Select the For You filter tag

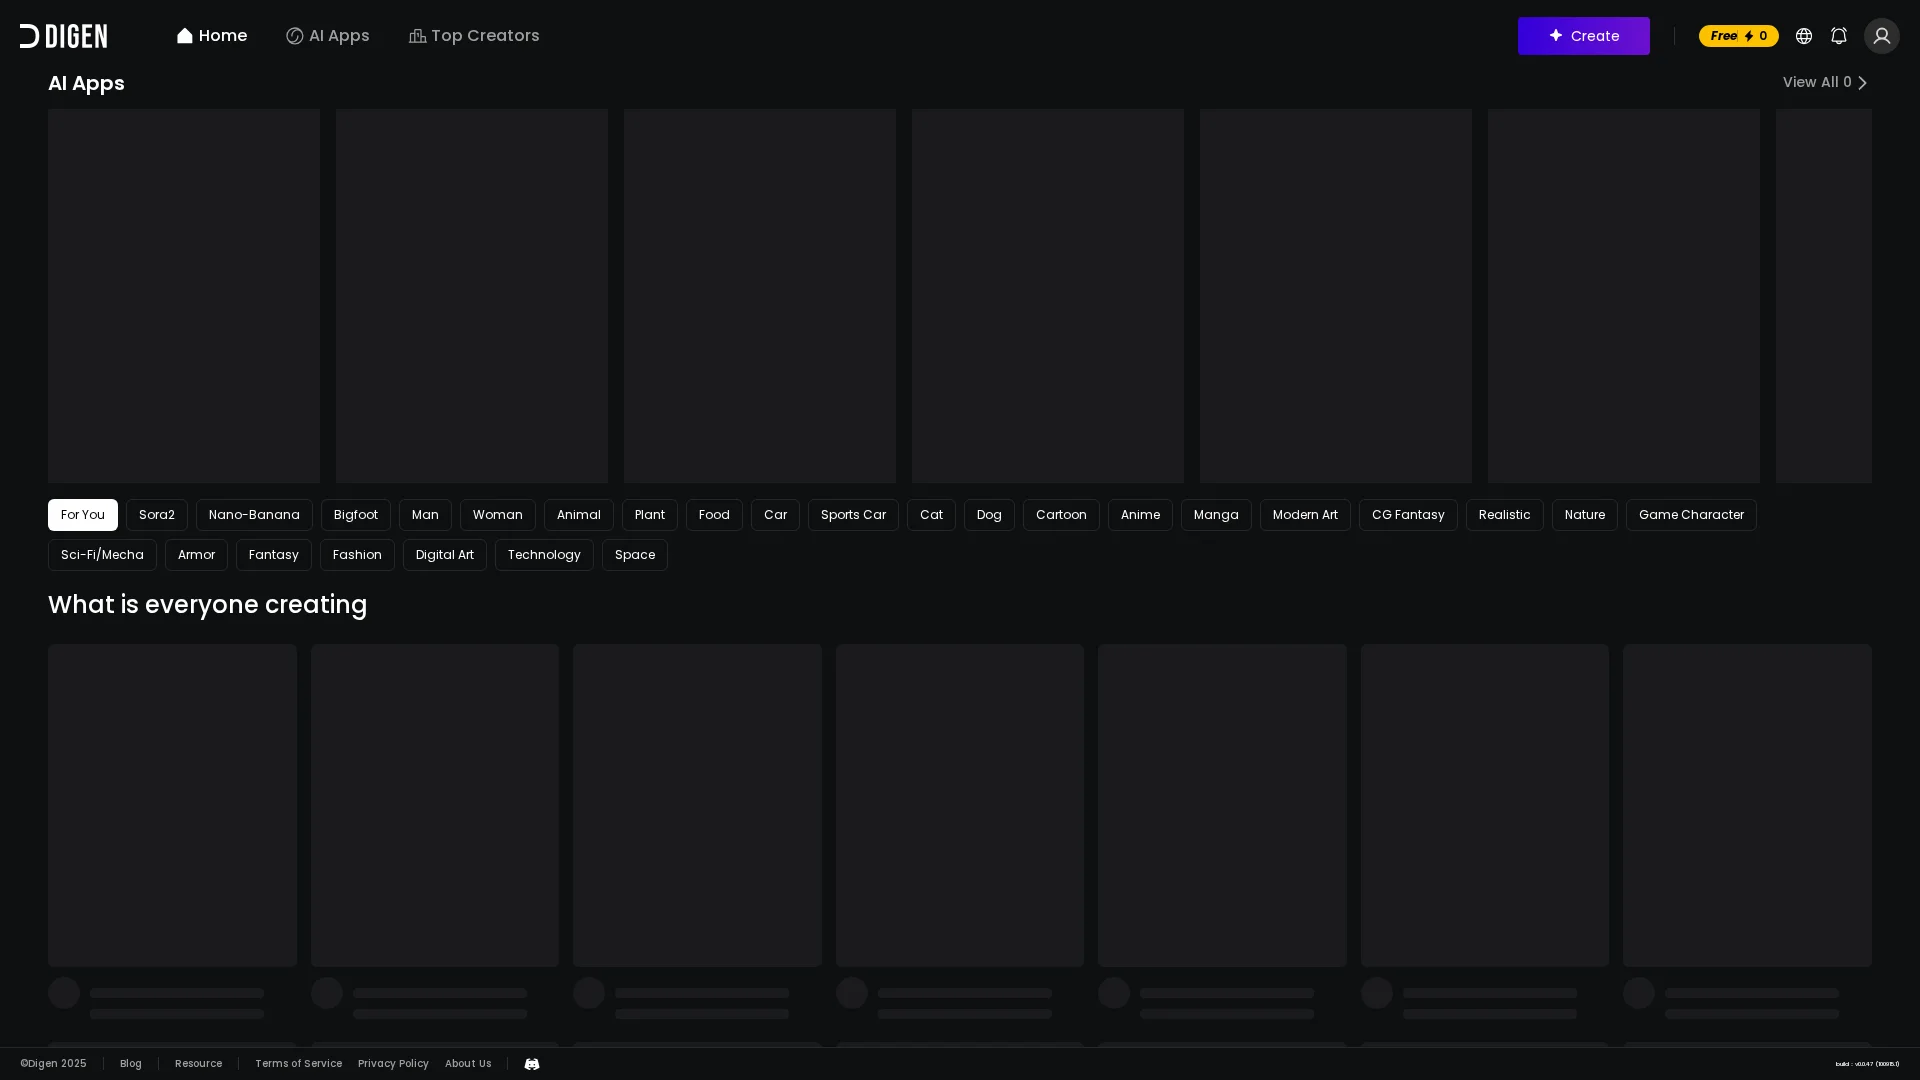pos(82,515)
